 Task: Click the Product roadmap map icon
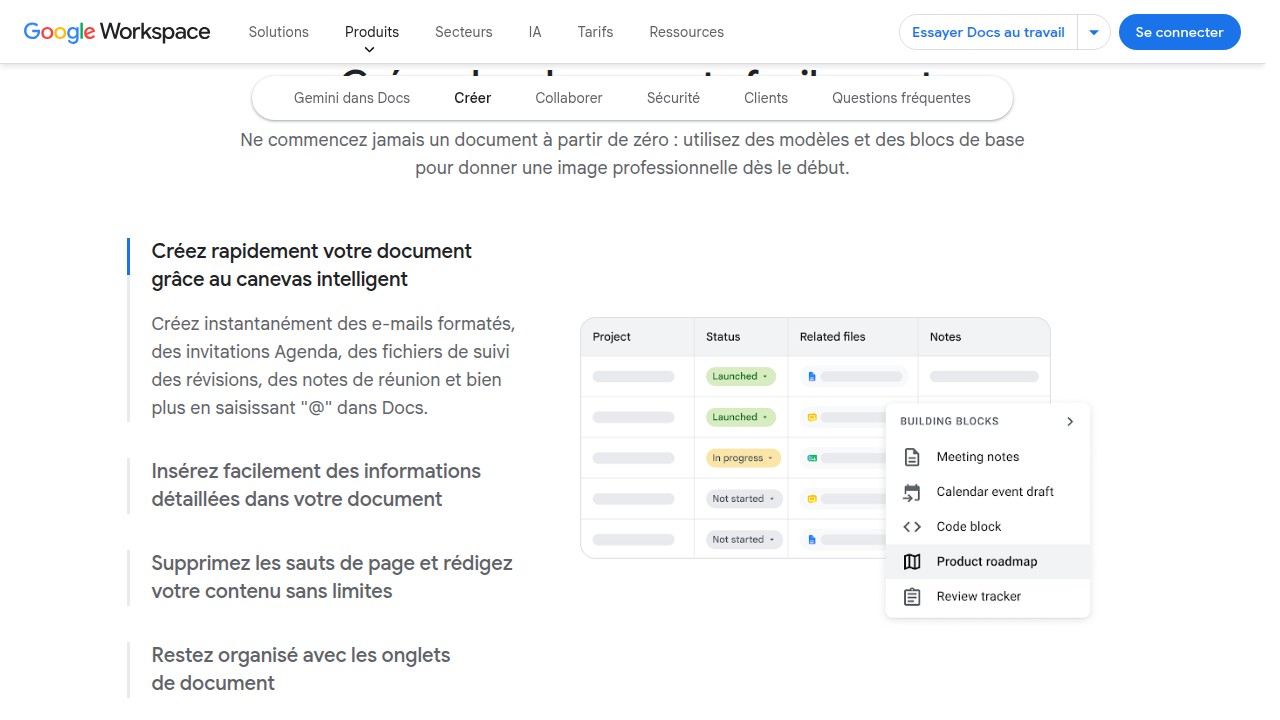(x=912, y=562)
